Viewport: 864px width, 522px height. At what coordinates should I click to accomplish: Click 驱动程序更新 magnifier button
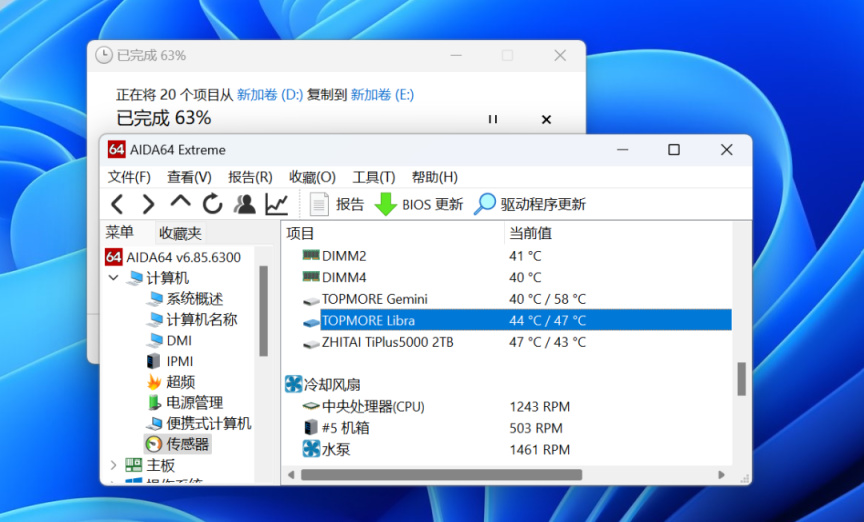click(x=530, y=205)
